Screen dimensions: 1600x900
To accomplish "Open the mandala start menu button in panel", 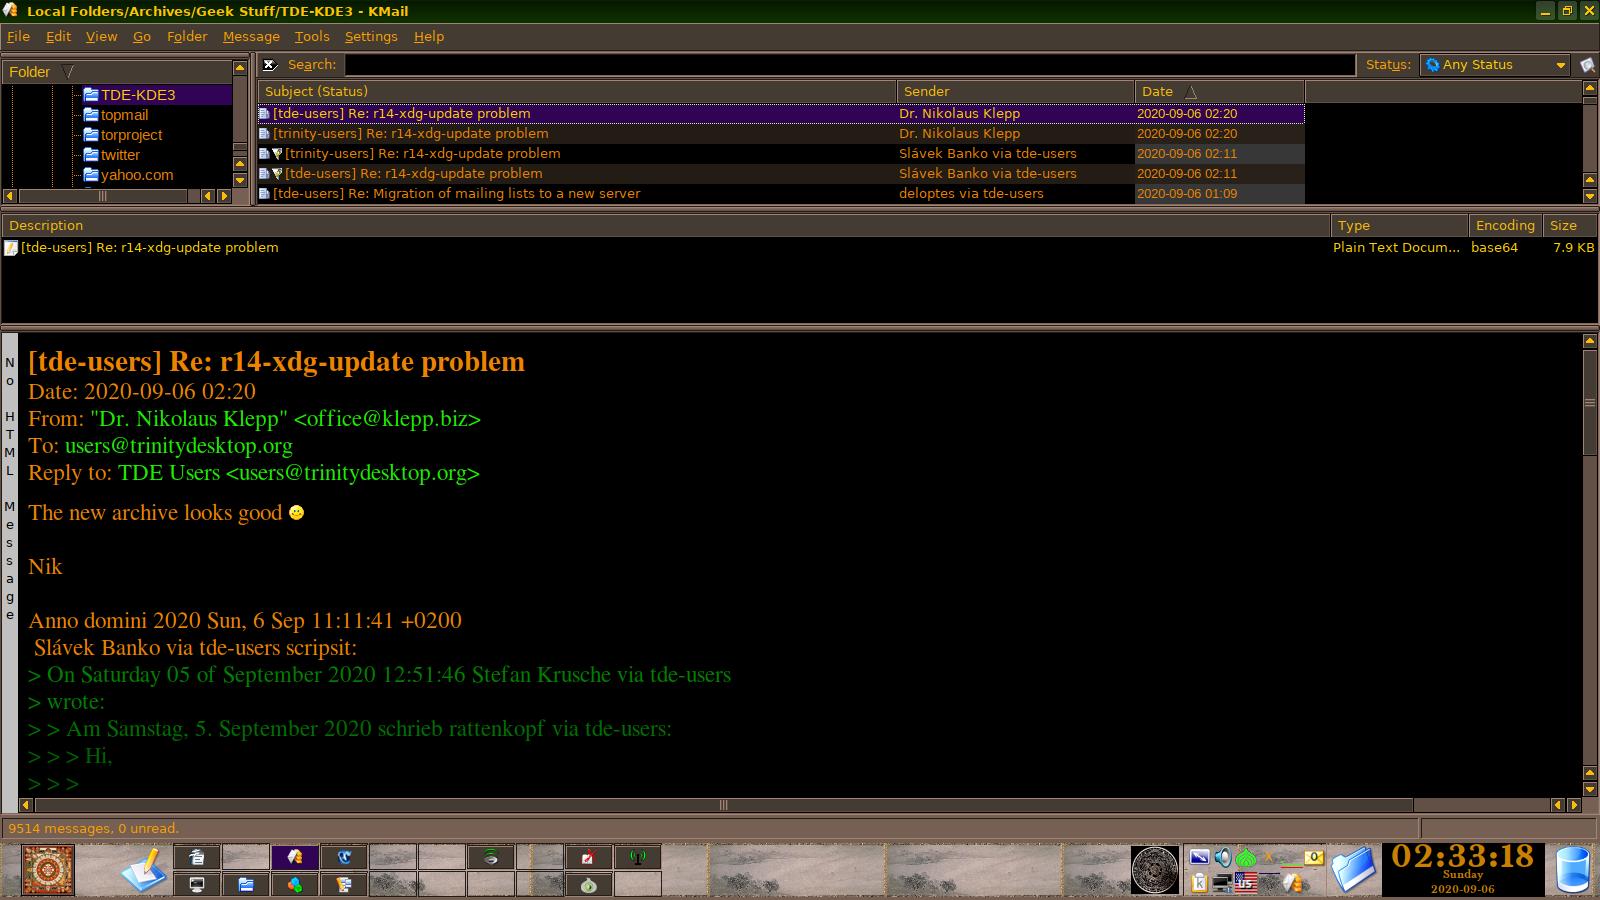I will click(48, 870).
